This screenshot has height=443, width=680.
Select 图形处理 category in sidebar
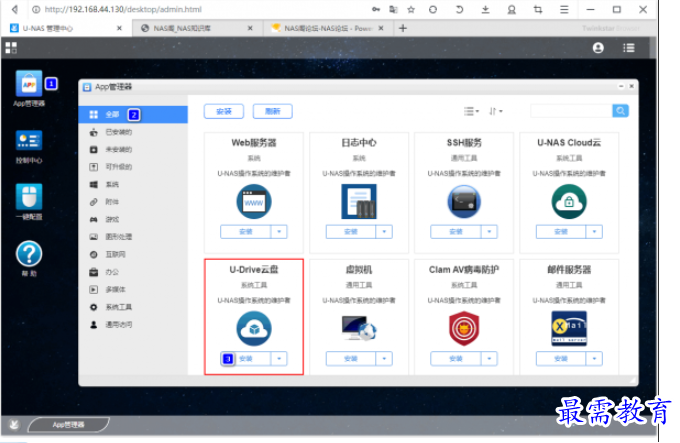click(x=133, y=237)
